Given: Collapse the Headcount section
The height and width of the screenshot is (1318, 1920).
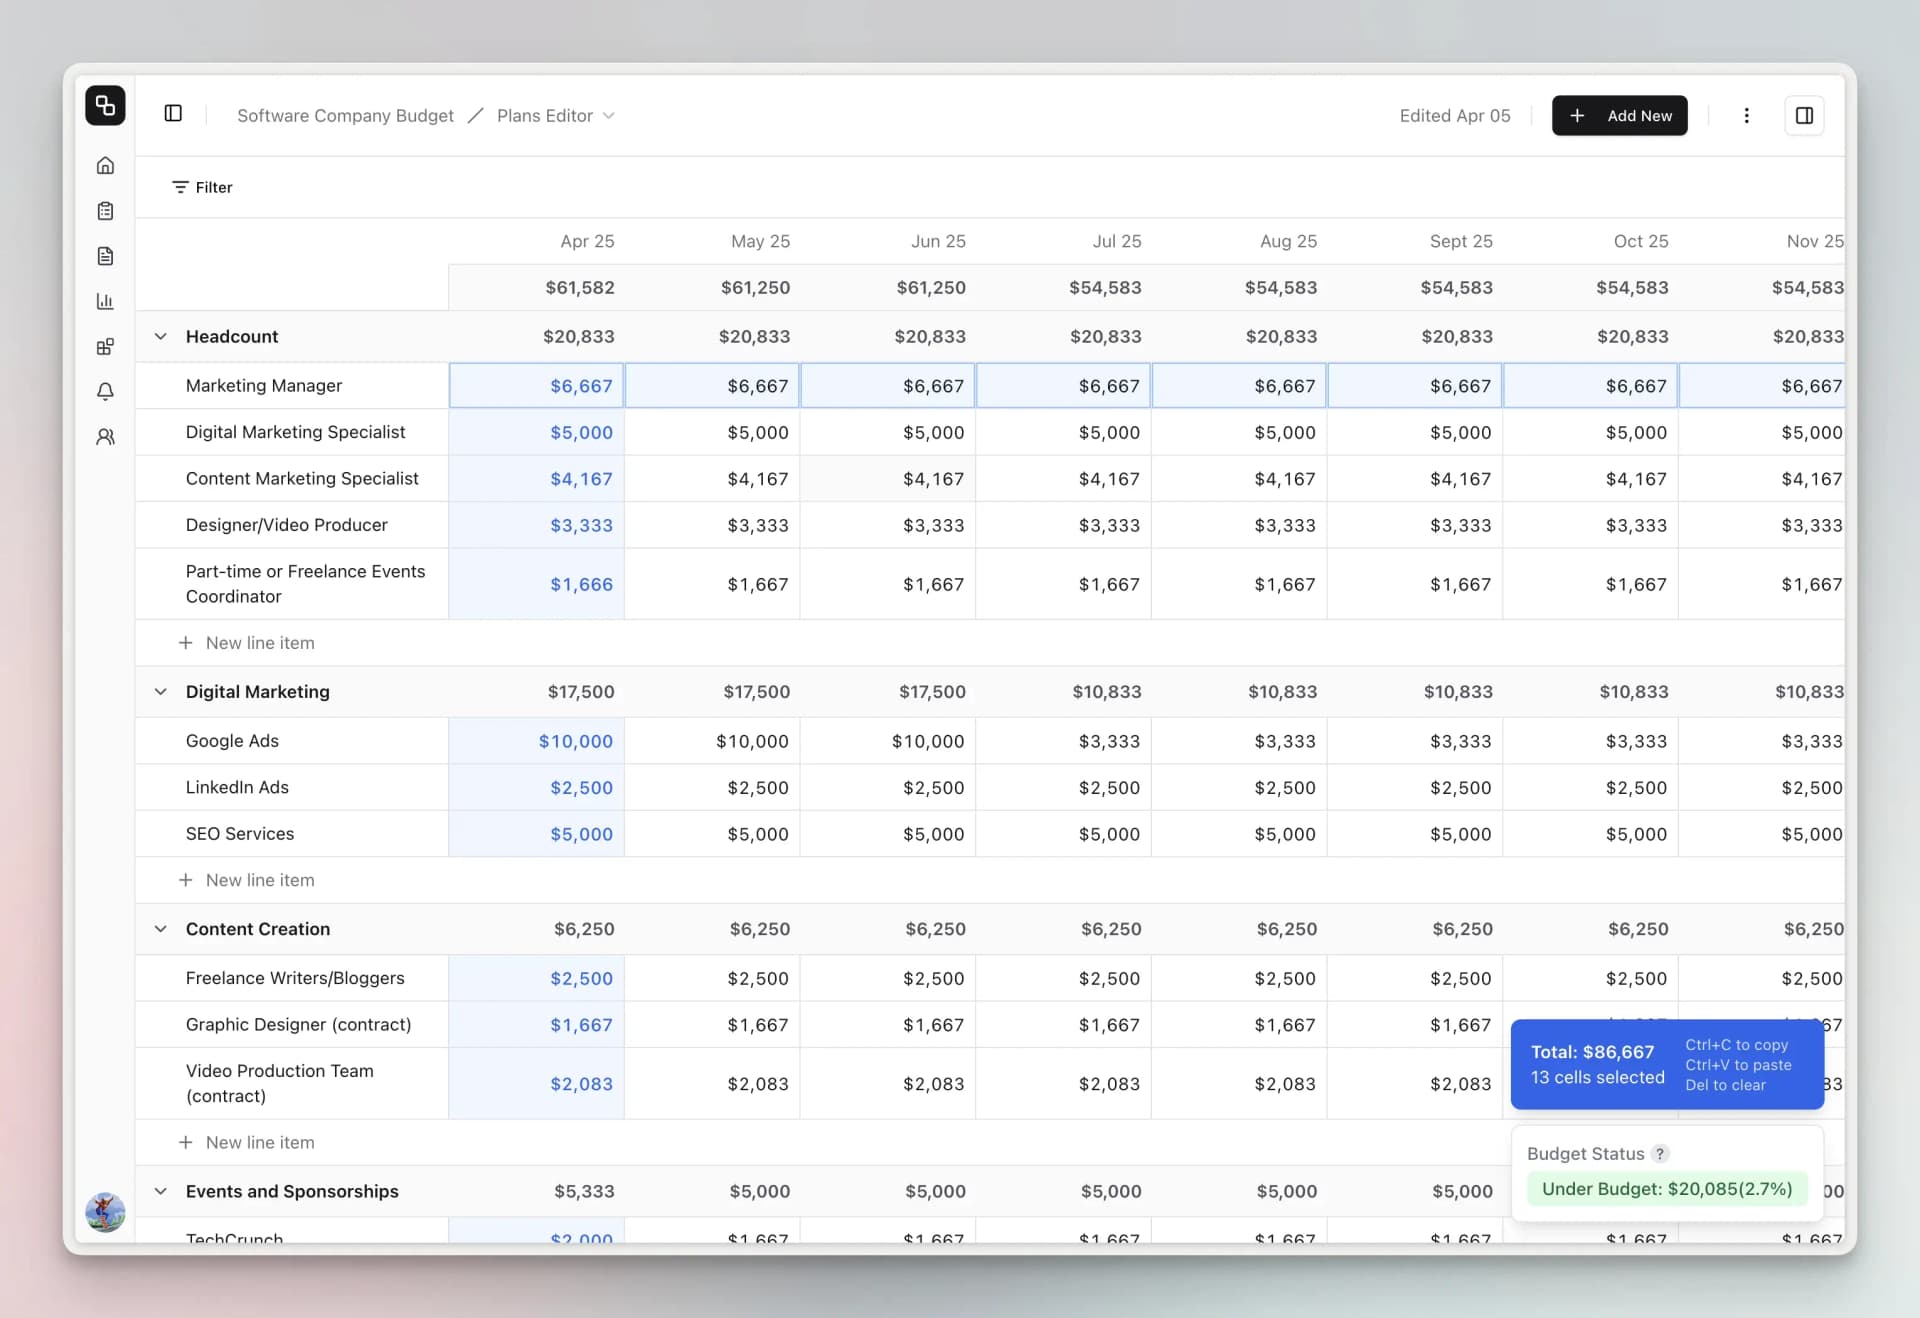Looking at the screenshot, I should point(160,337).
